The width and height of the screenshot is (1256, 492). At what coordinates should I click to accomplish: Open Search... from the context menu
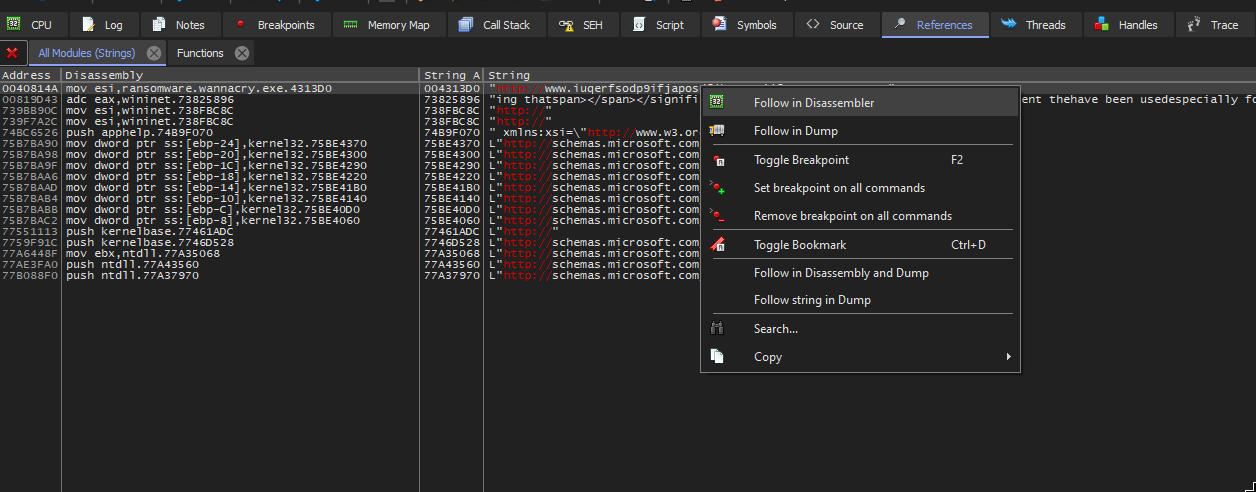click(x=860, y=329)
